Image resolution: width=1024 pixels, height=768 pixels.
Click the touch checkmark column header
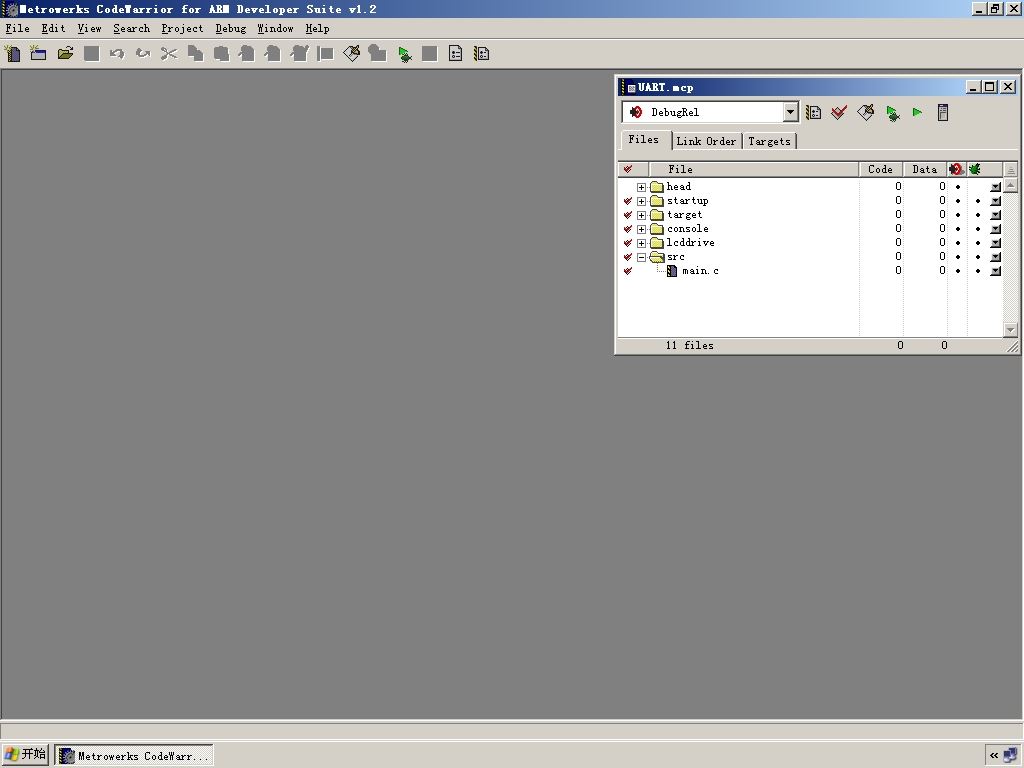[x=628, y=169]
